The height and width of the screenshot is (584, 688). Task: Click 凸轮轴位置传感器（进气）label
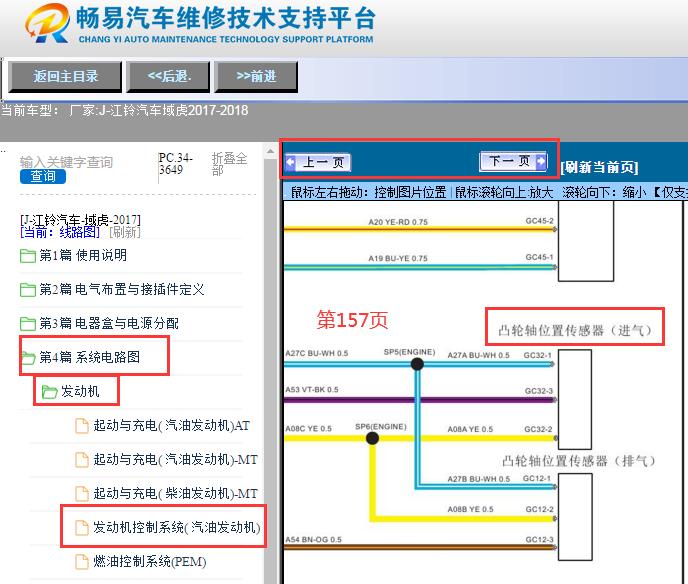[x=575, y=330]
